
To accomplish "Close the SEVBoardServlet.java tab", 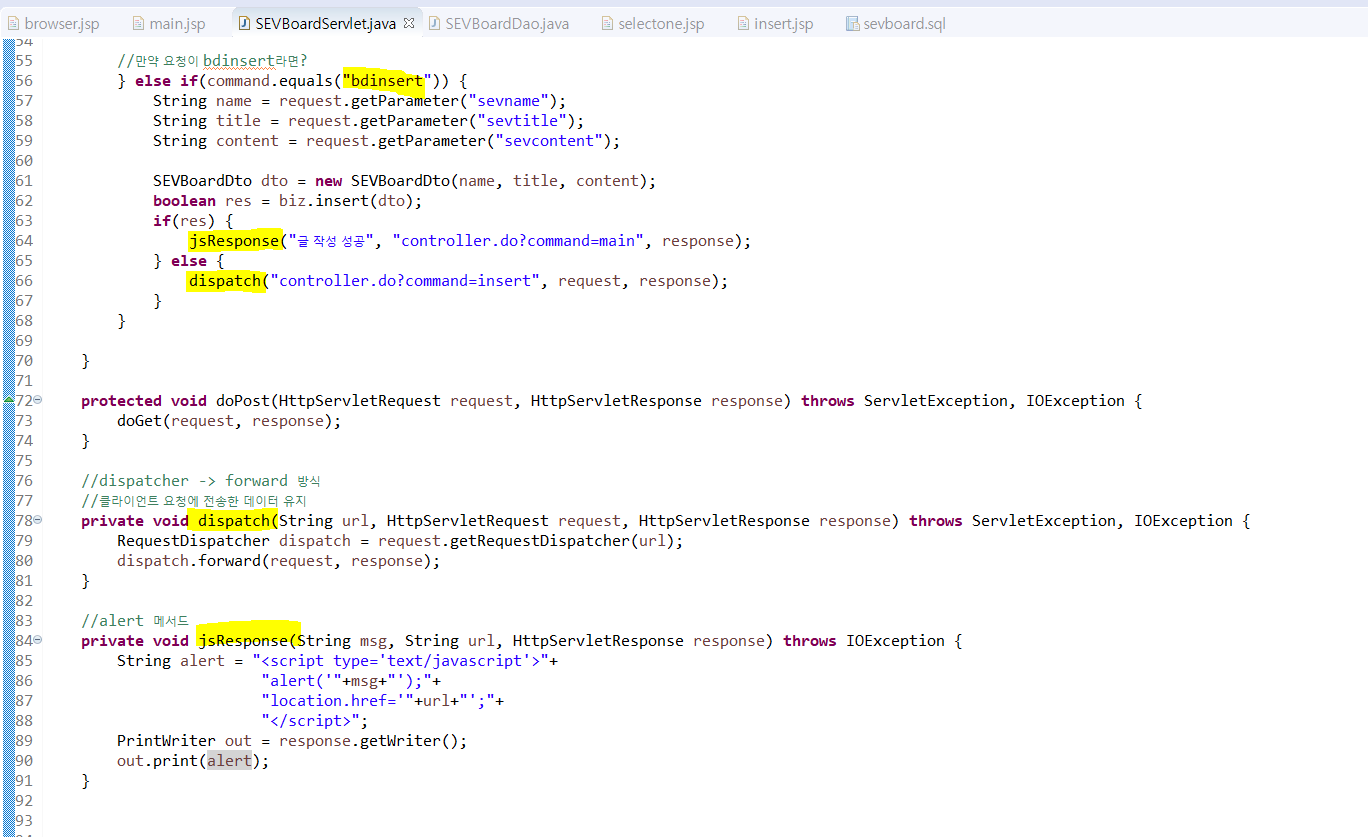I will tap(408, 22).
